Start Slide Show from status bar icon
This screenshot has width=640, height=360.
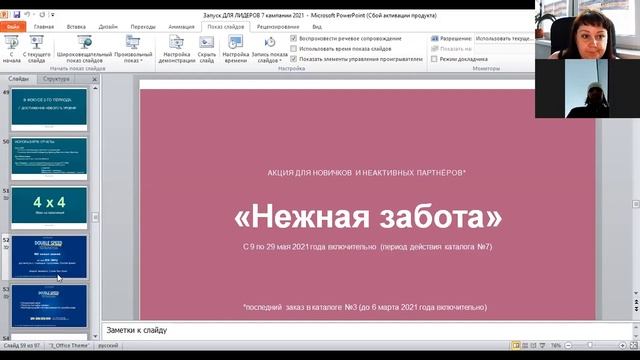(542, 346)
